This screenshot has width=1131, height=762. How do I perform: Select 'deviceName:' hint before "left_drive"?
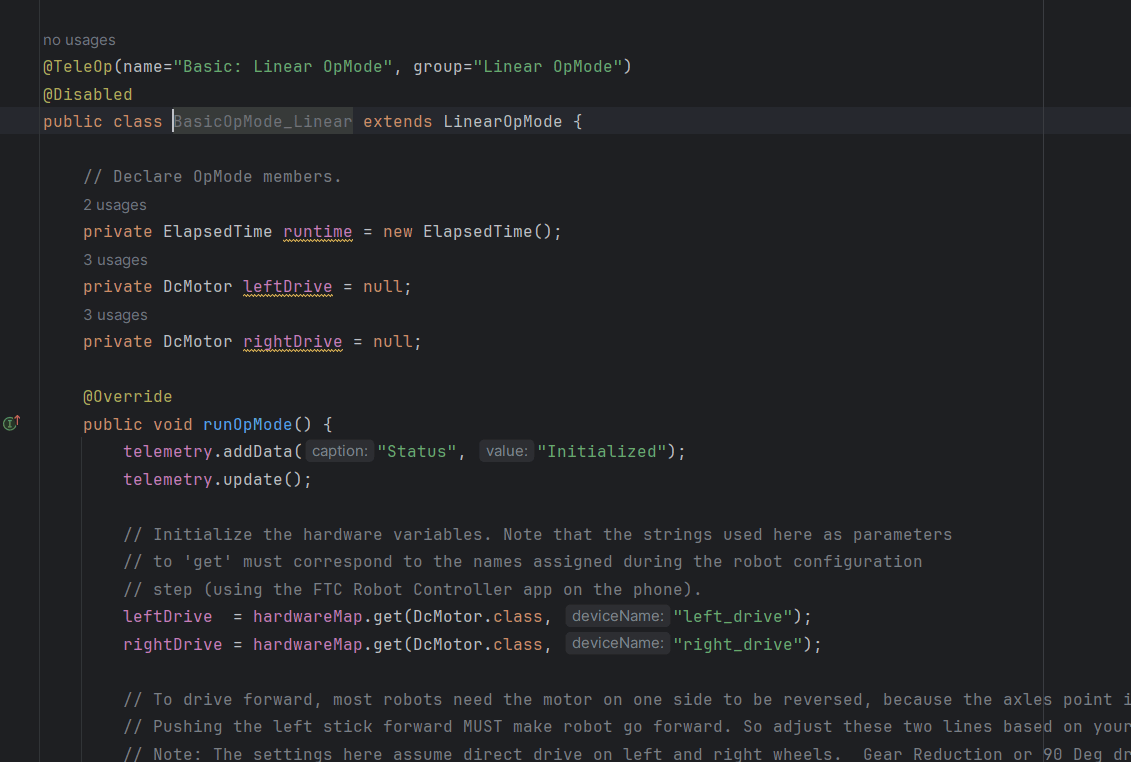point(617,616)
